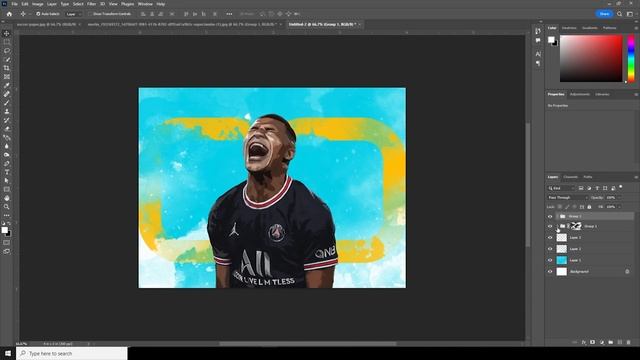Screen dimensions: 640x360
Task: Open the Layers panel flyout menu
Action: click(x=636, y=177)
